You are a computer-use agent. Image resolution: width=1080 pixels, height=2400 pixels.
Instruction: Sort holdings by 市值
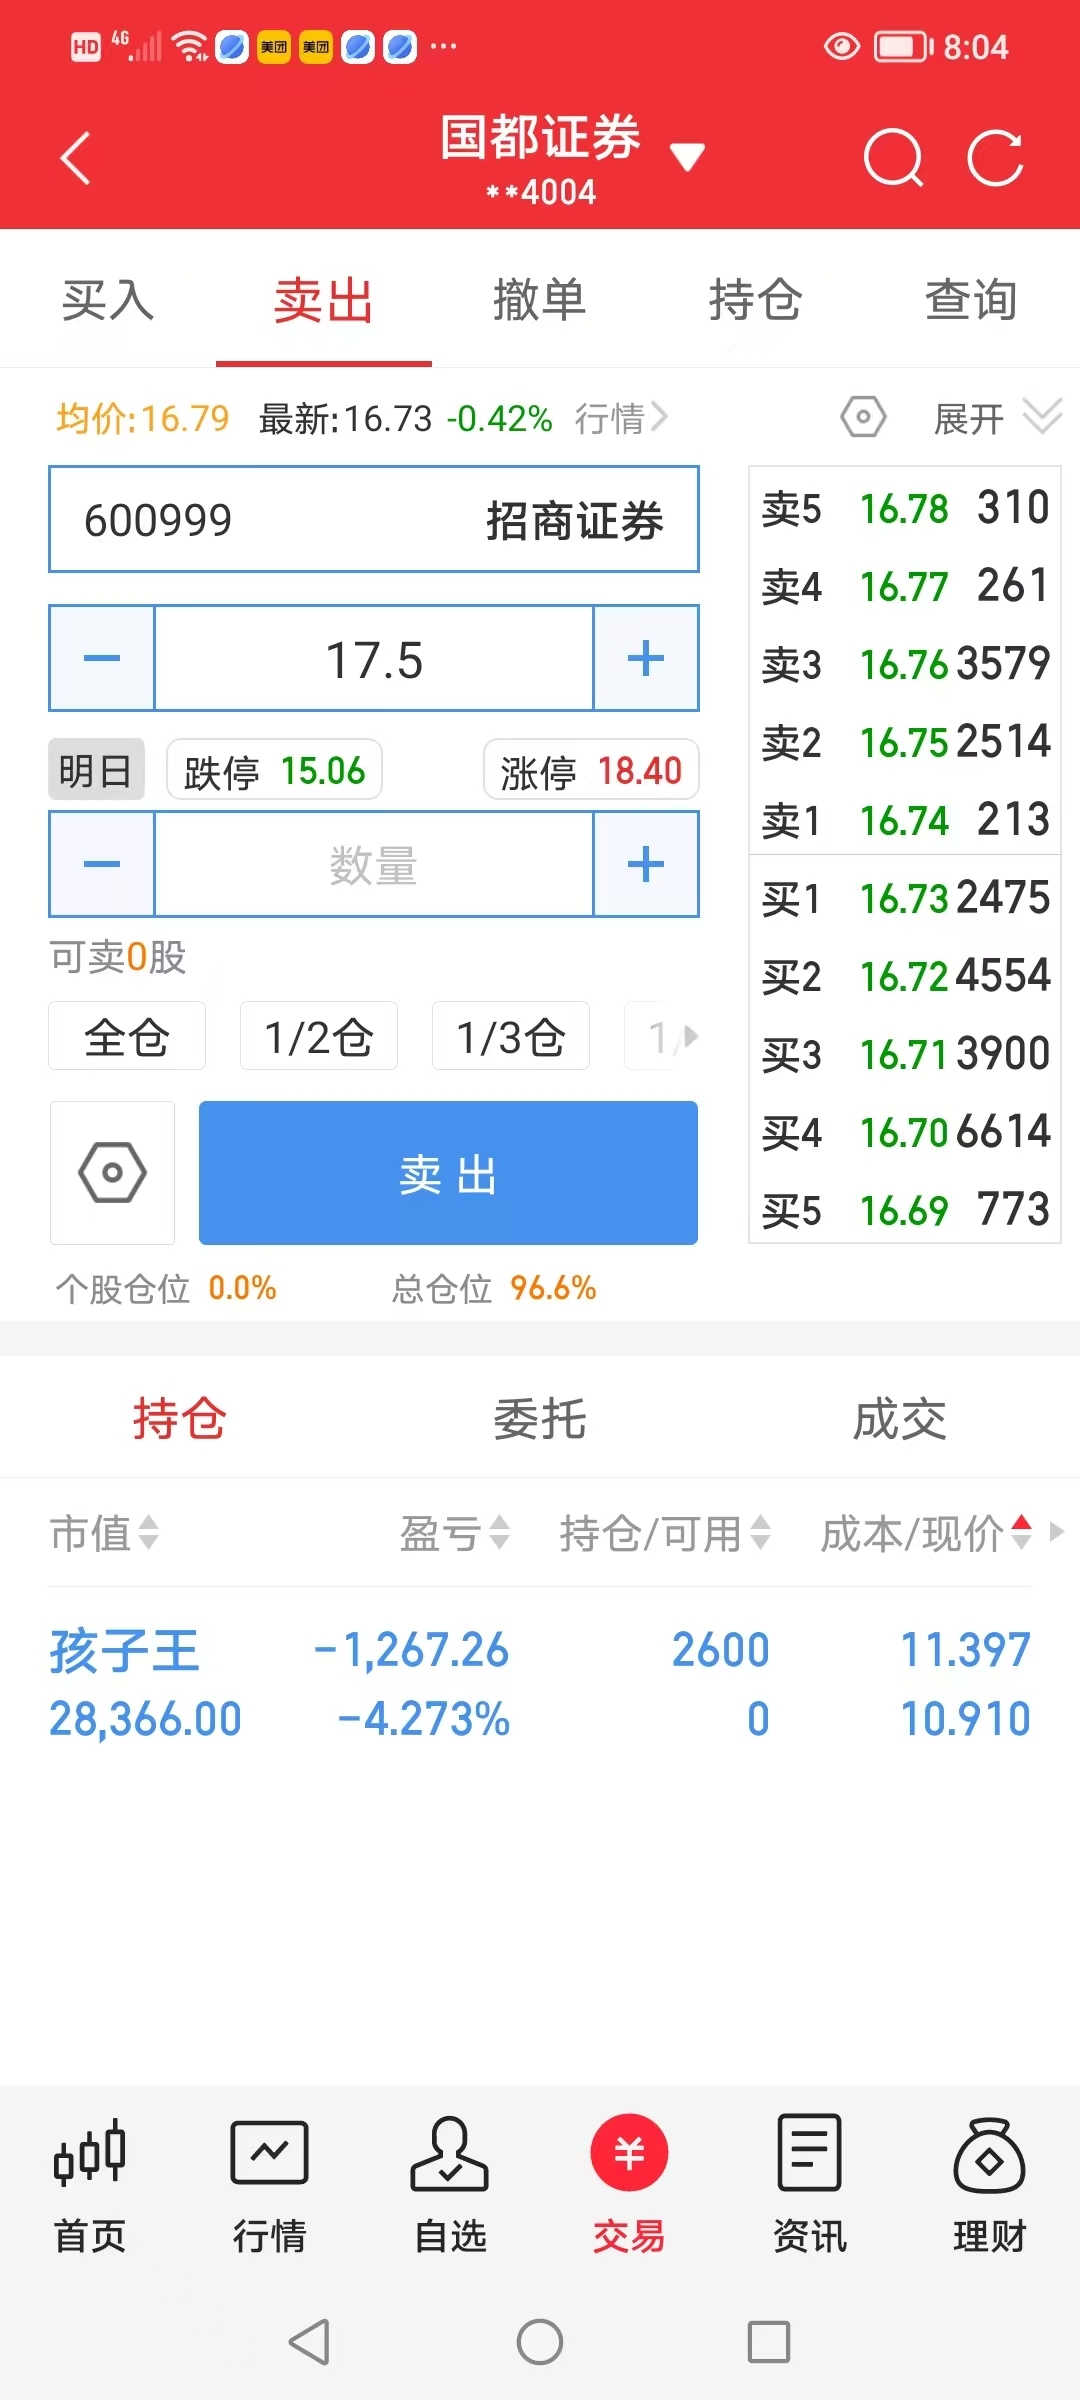tap(104, 1532)
